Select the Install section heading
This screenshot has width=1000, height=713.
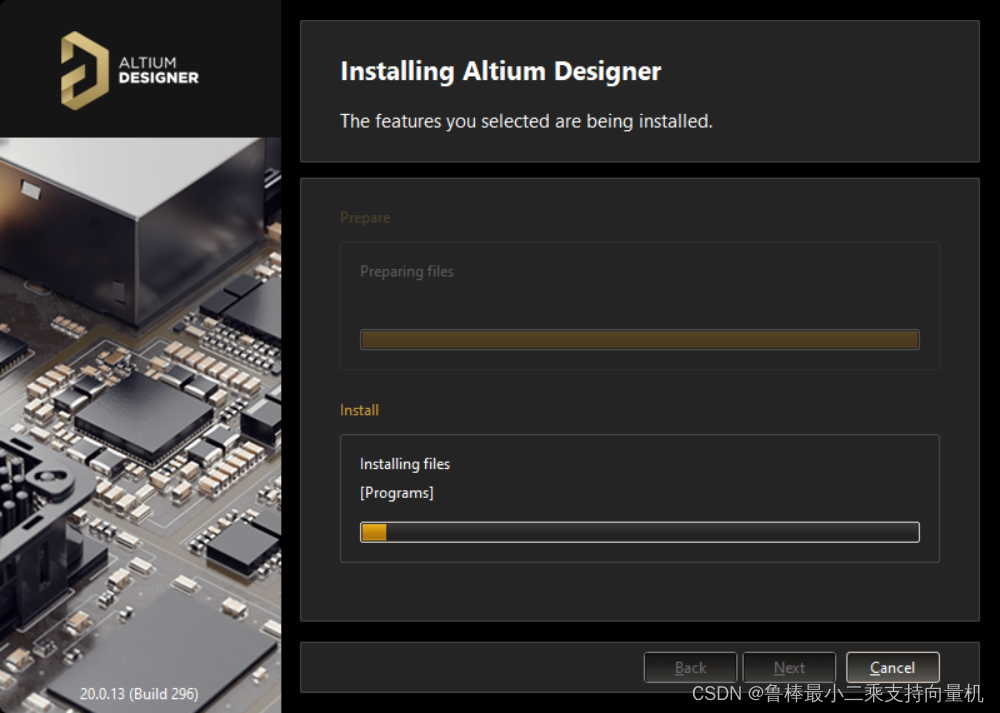[x=359, y=410]
